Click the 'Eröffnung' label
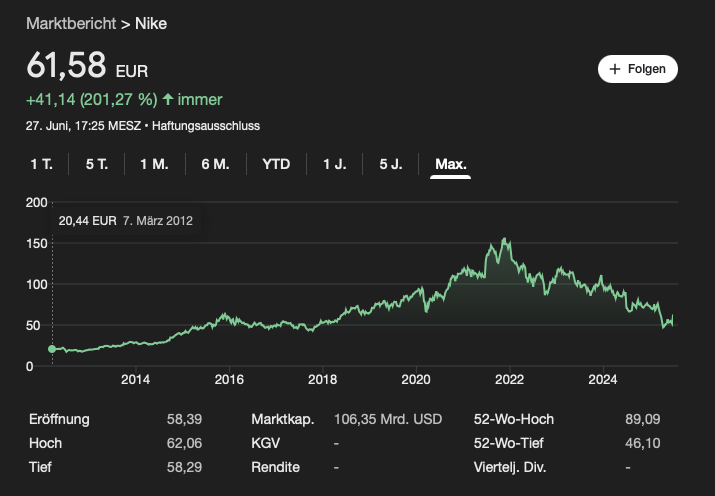The image size is (715, 496). pos(59,419)
